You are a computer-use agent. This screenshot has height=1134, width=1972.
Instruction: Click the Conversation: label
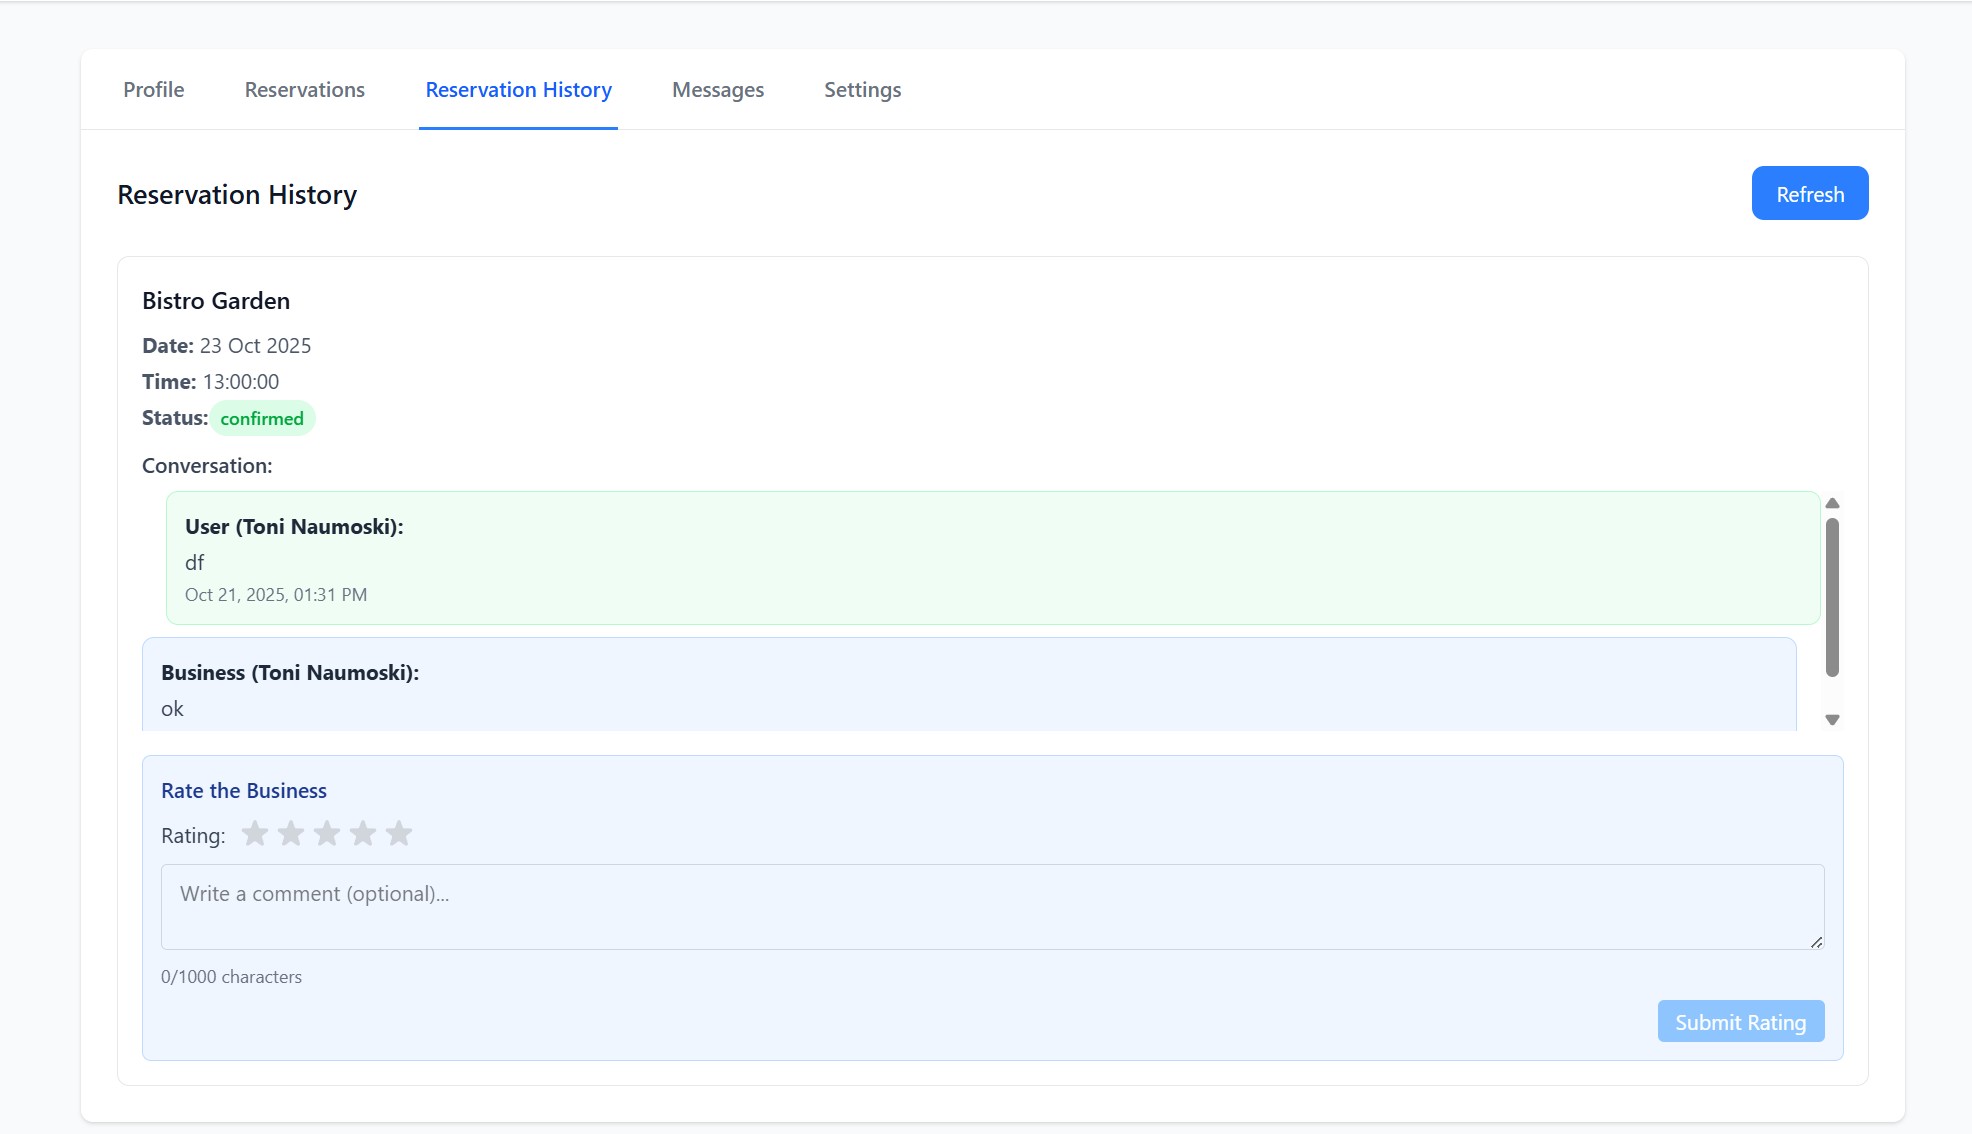point(207,466)
